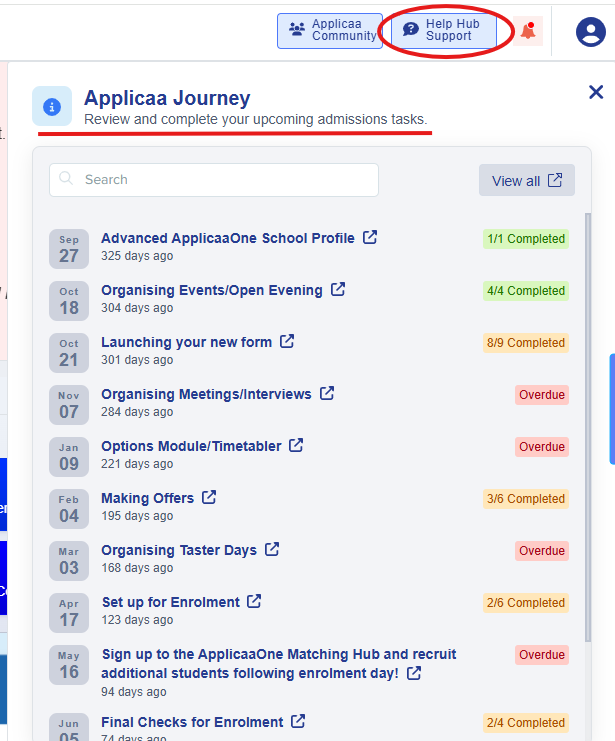
Task: Click the 1/1 Completed status badge
Action: [x=526, y=239]
